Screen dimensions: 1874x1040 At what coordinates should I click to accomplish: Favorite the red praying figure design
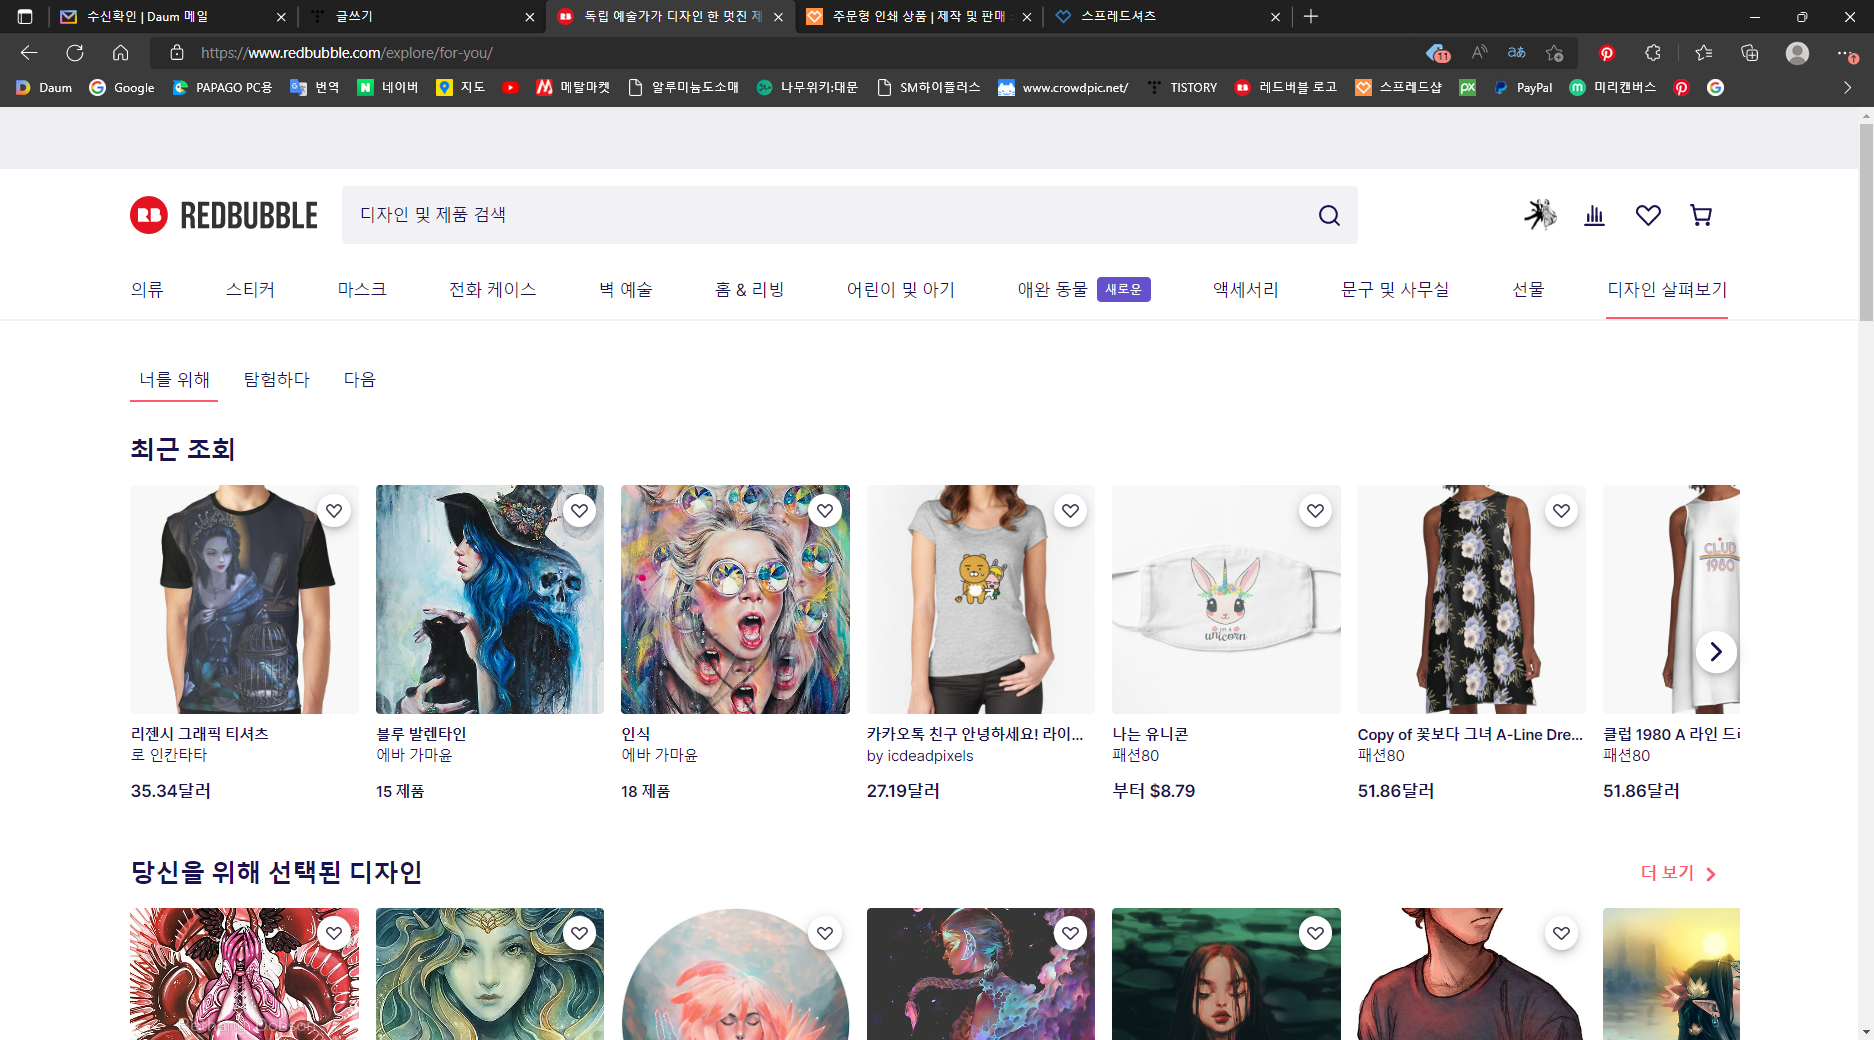click(334, 934)
